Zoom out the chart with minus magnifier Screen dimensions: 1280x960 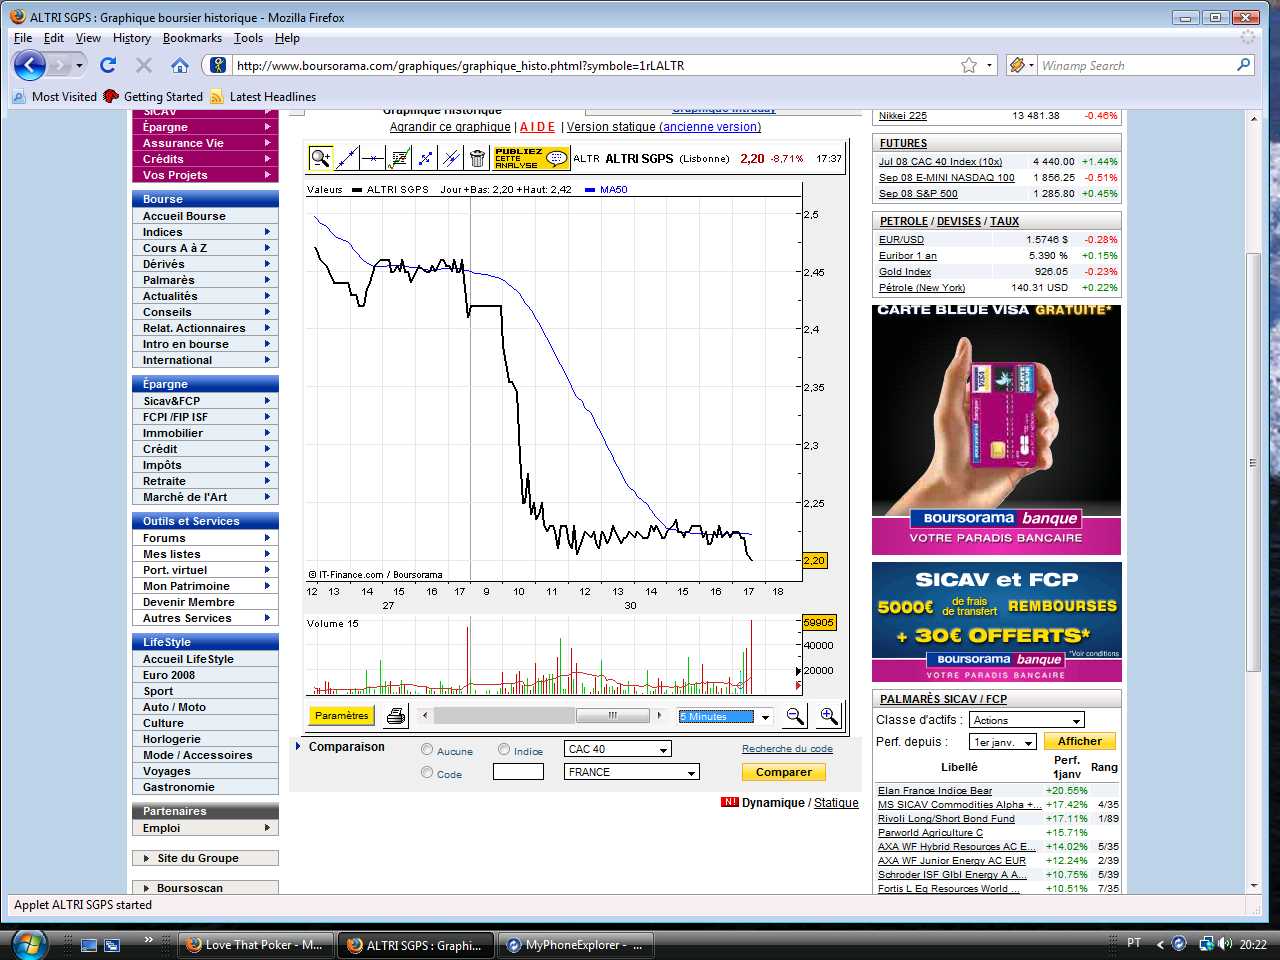coord(795,716)
